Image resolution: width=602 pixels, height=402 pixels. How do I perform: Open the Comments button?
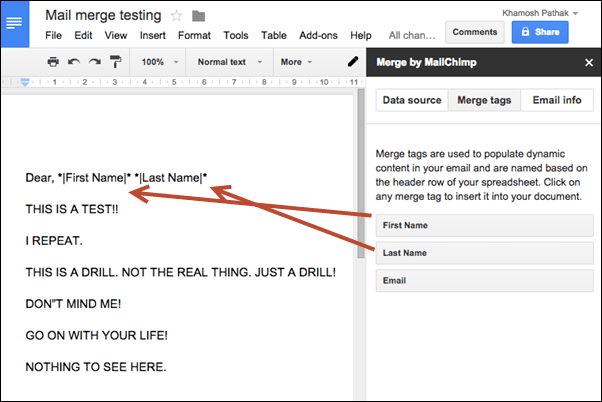click(475, 32)
